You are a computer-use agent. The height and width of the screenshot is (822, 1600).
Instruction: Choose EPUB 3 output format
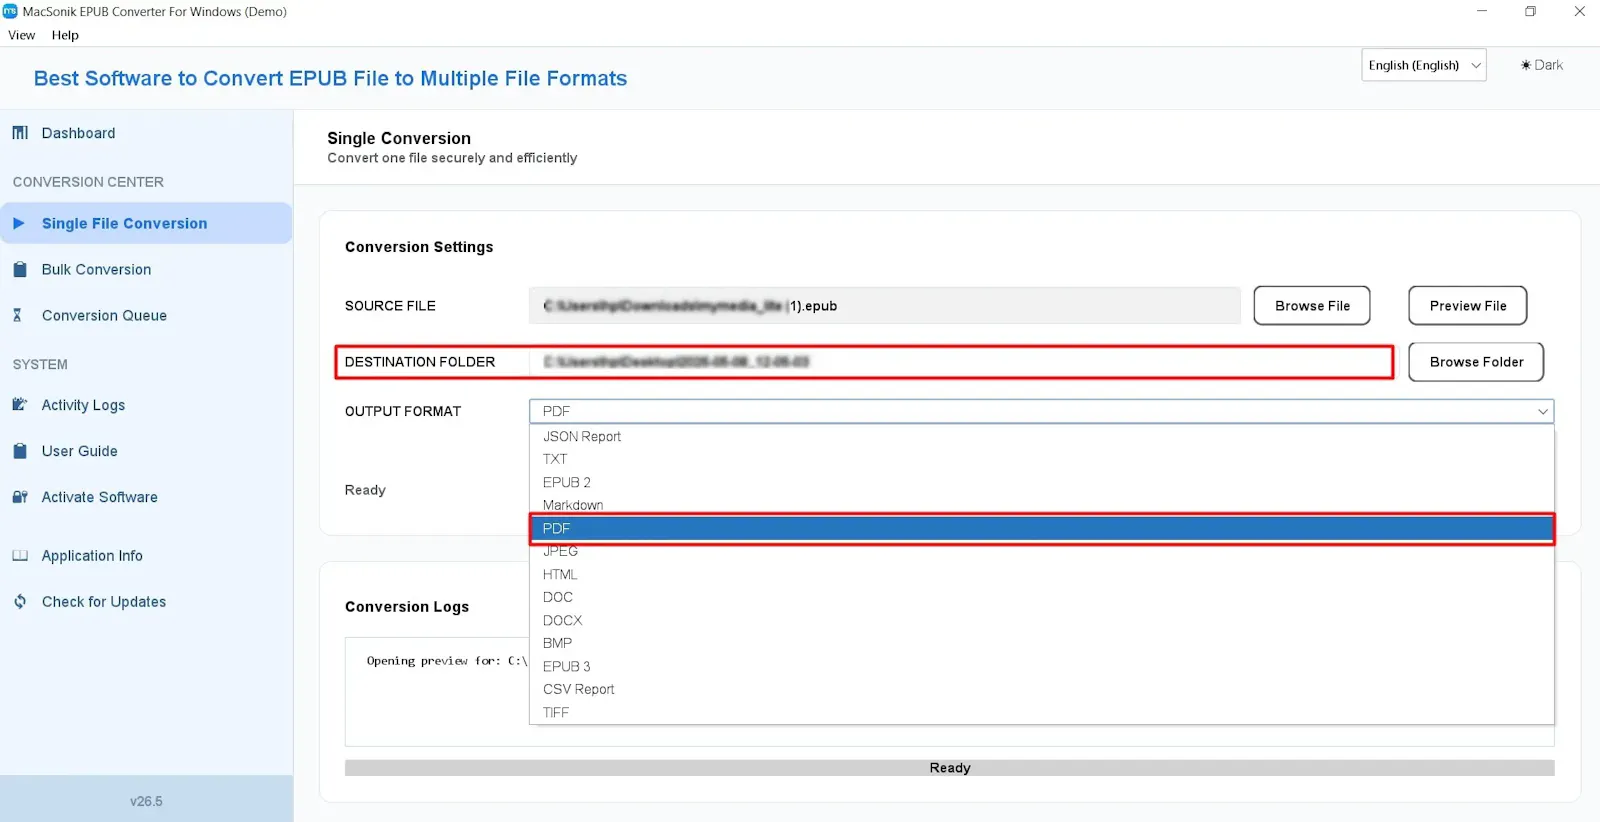1041,666
